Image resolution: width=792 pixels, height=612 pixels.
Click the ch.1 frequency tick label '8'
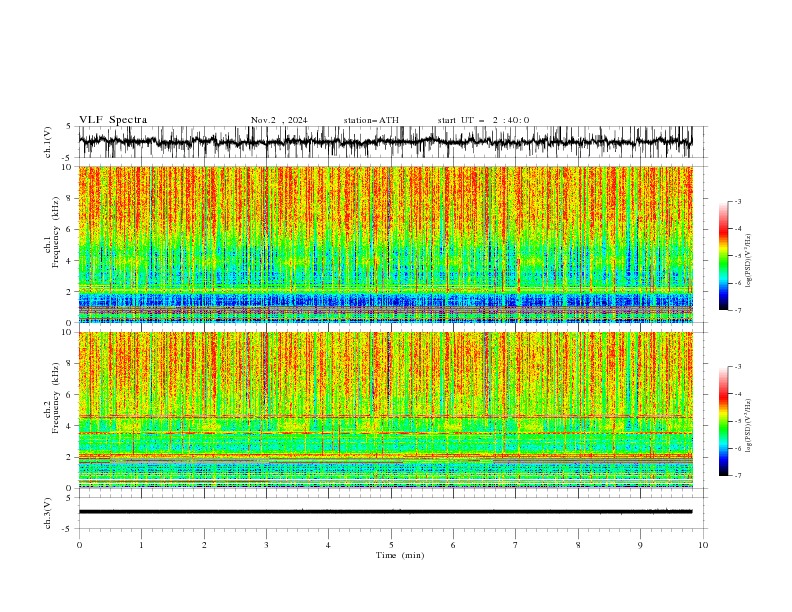click(x=70, y=198)
